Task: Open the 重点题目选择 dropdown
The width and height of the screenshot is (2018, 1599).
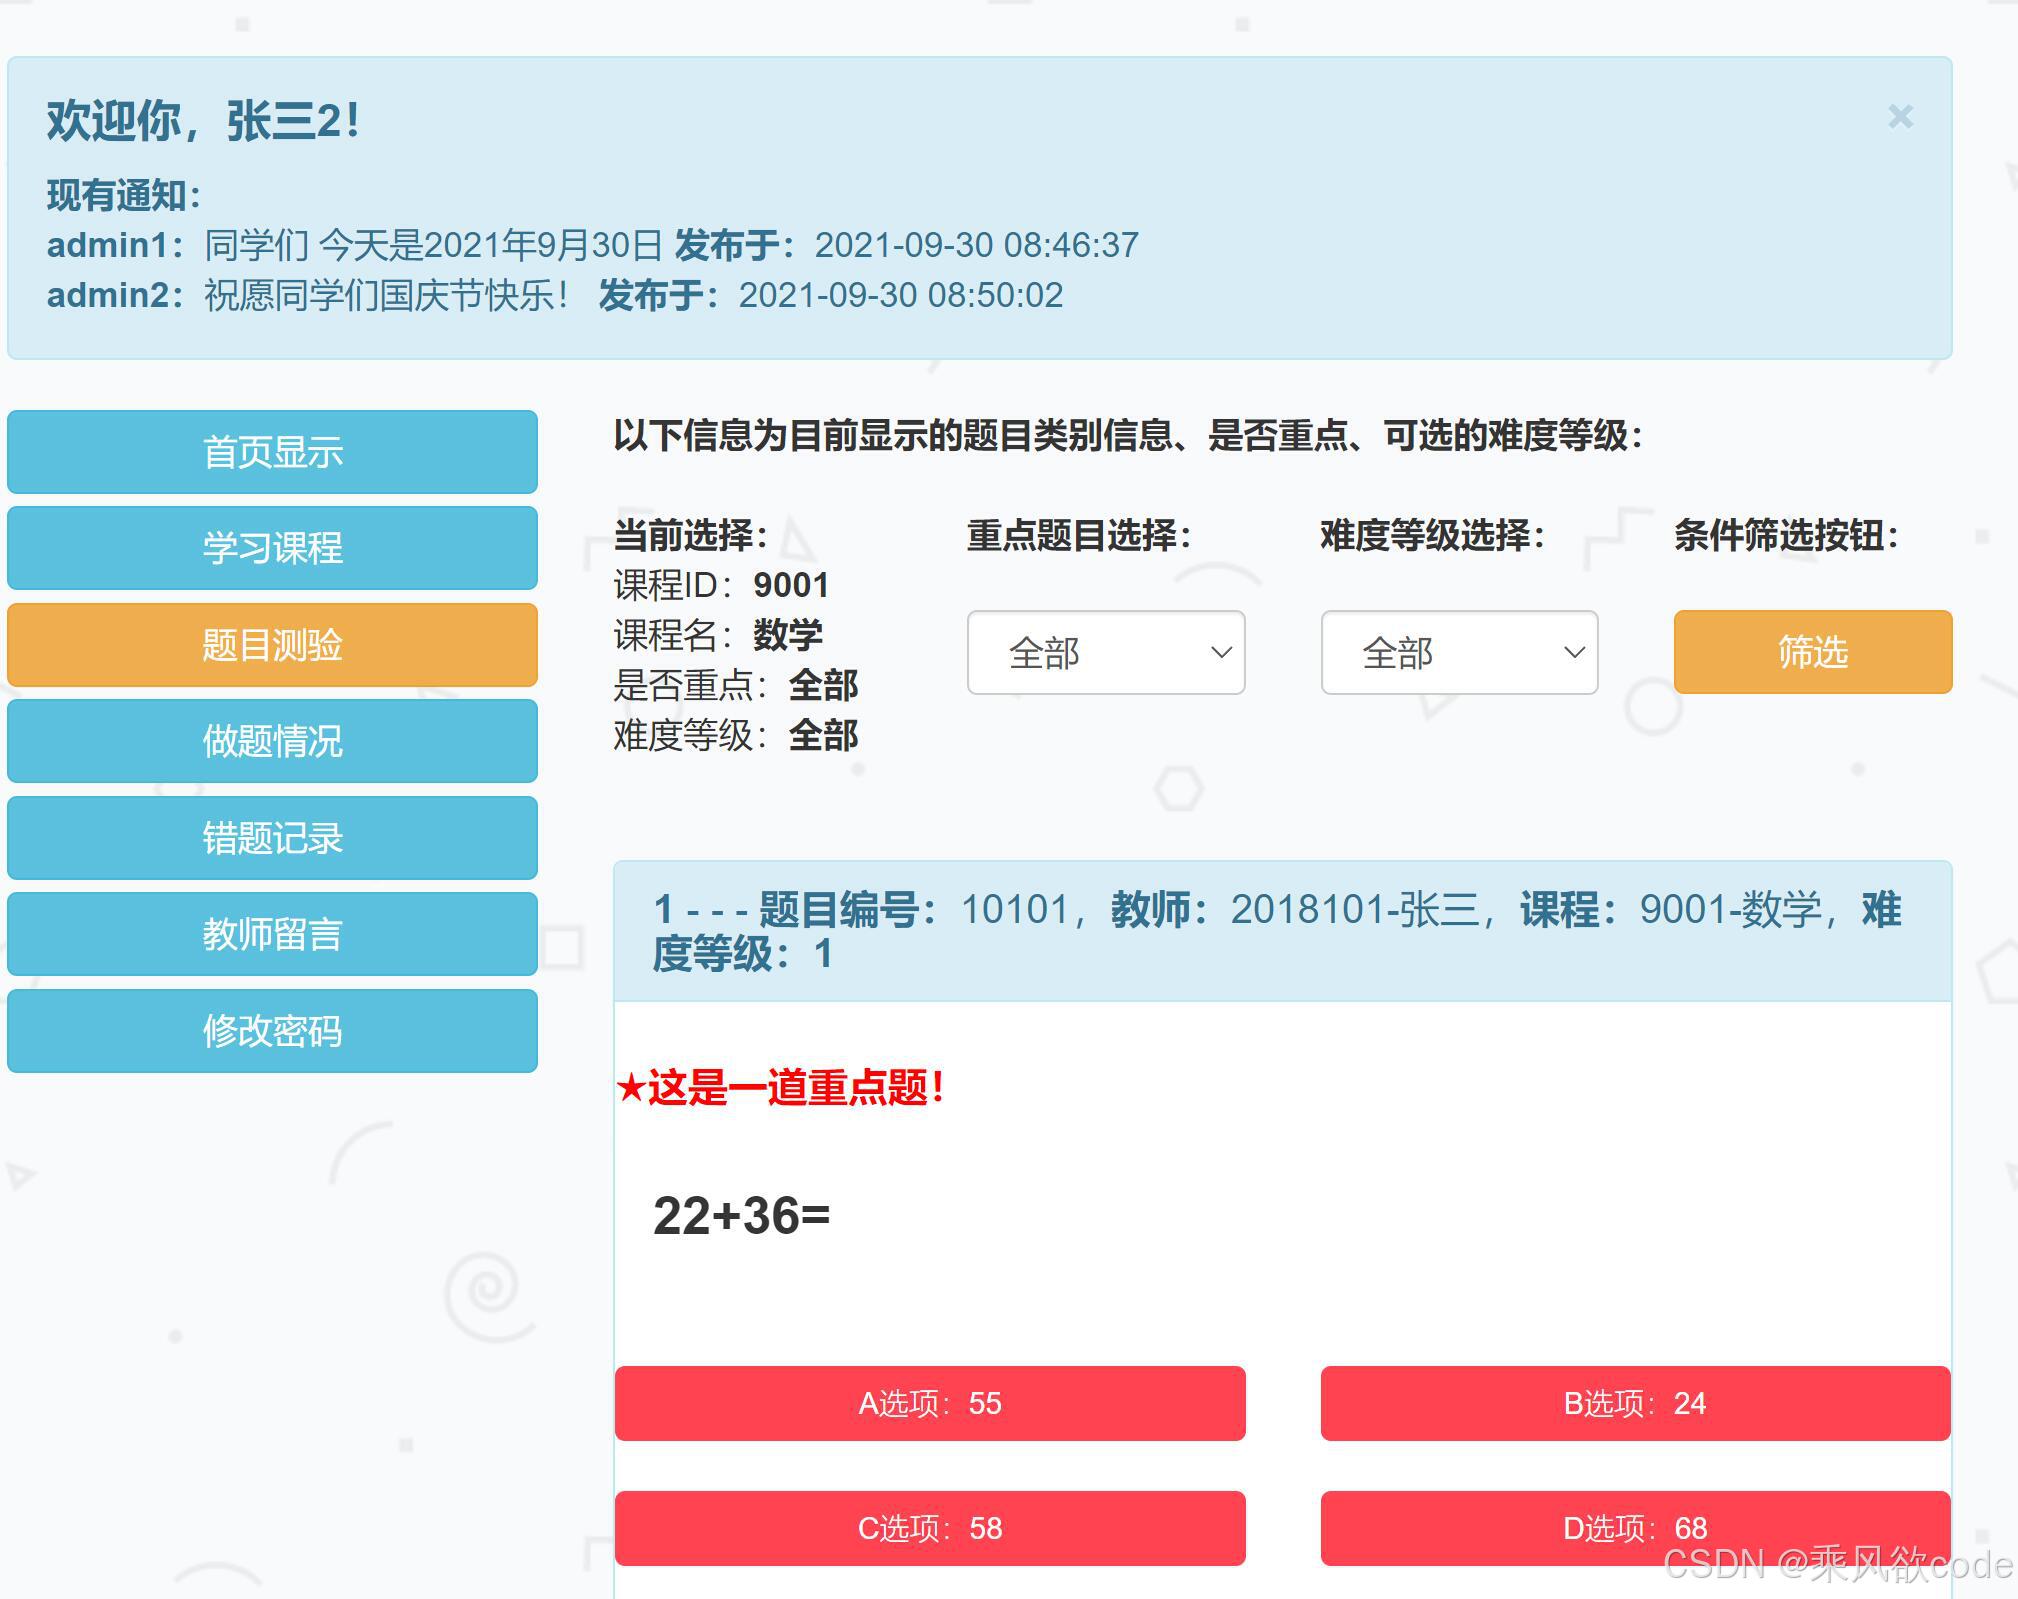Action: [1105, 652]
